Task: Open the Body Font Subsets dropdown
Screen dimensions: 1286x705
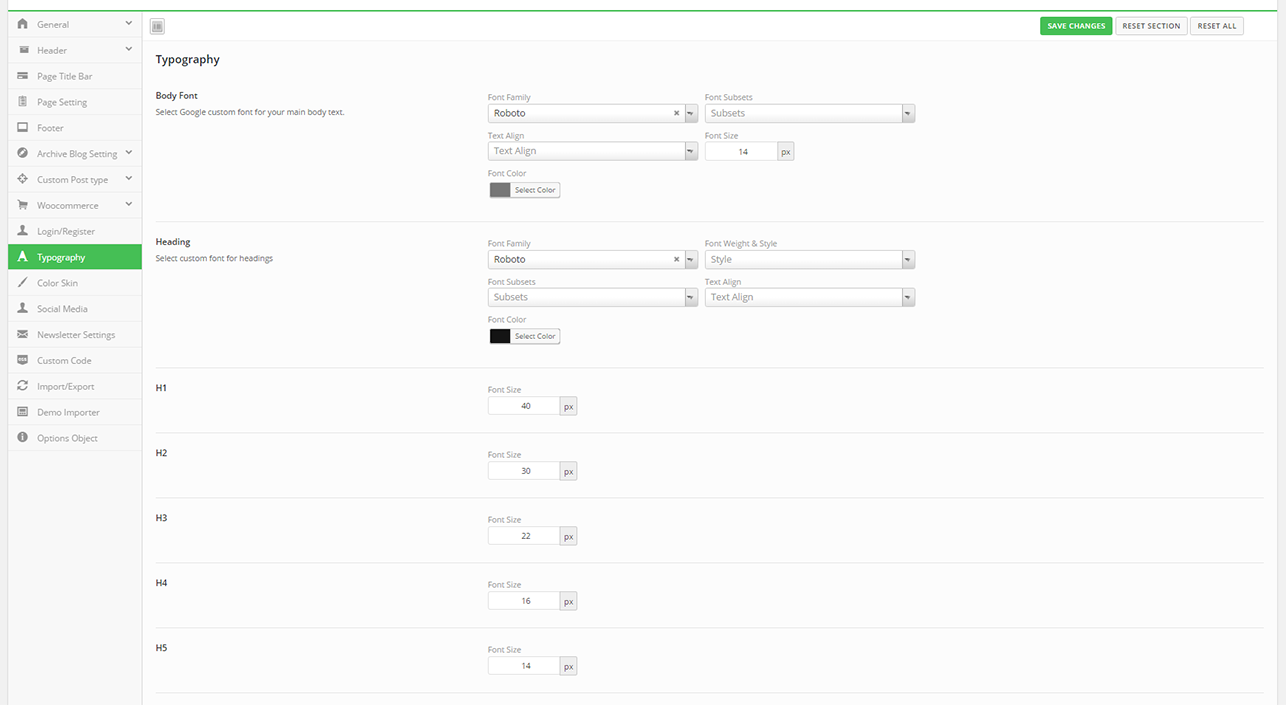Action: 809,113
